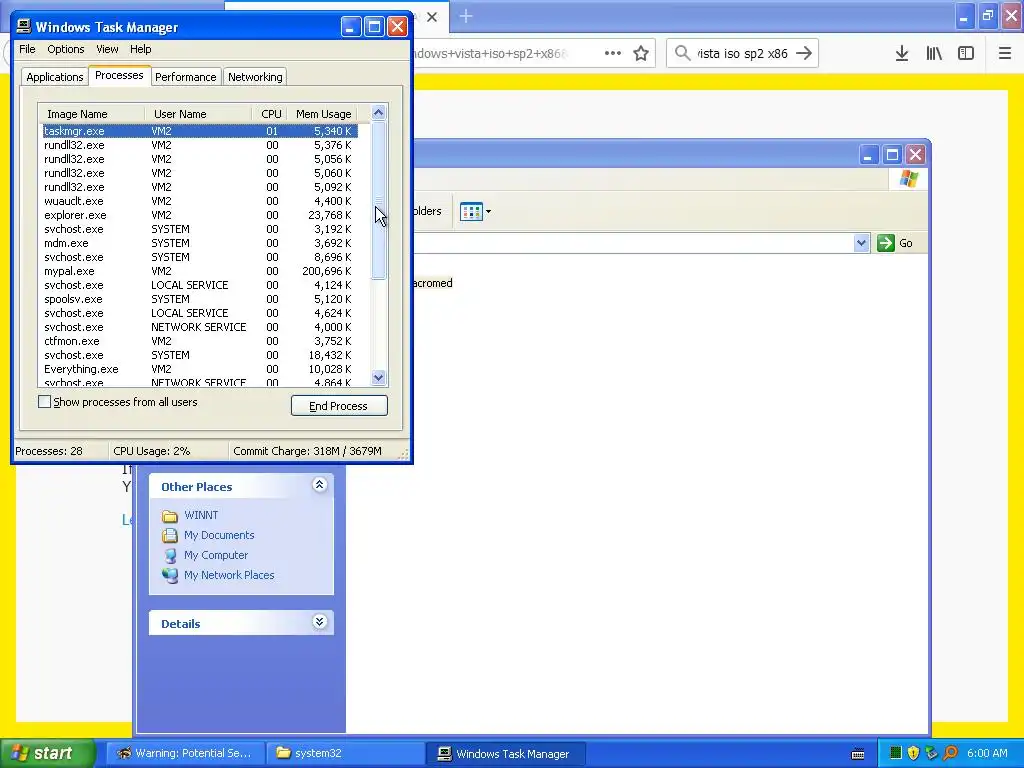Submit browser search with arrow icon
The width and height of the screenshot is (1024, 768).
pos(804,53)
